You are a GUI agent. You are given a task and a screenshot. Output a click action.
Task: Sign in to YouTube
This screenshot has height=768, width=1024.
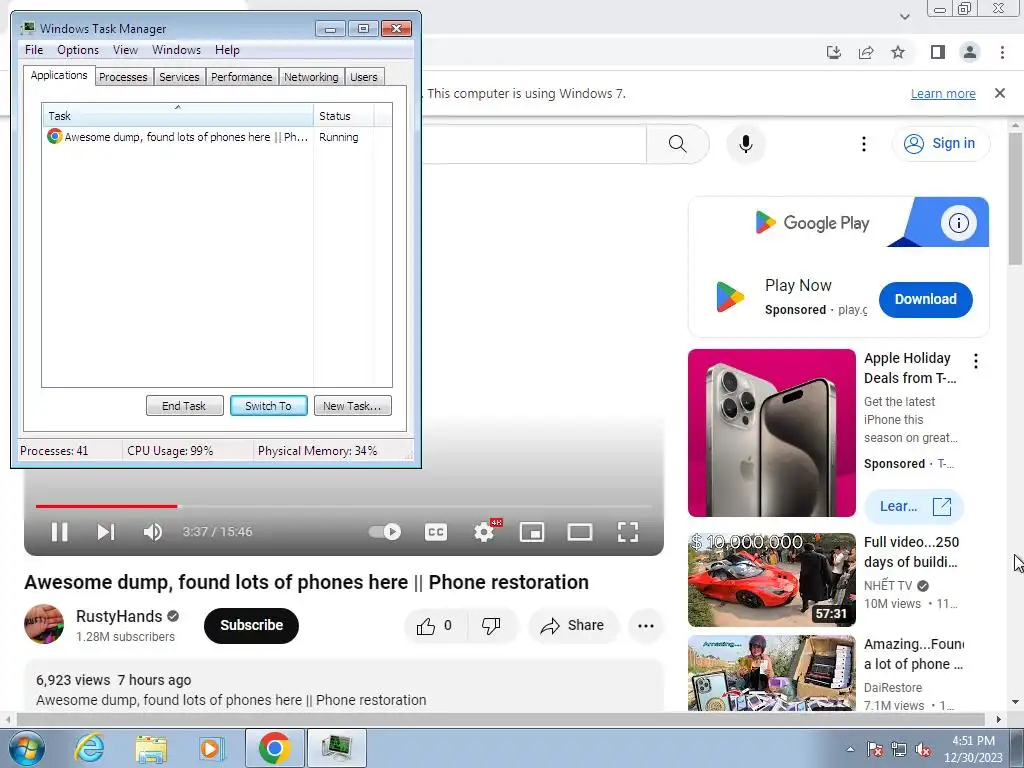point(940,144)
